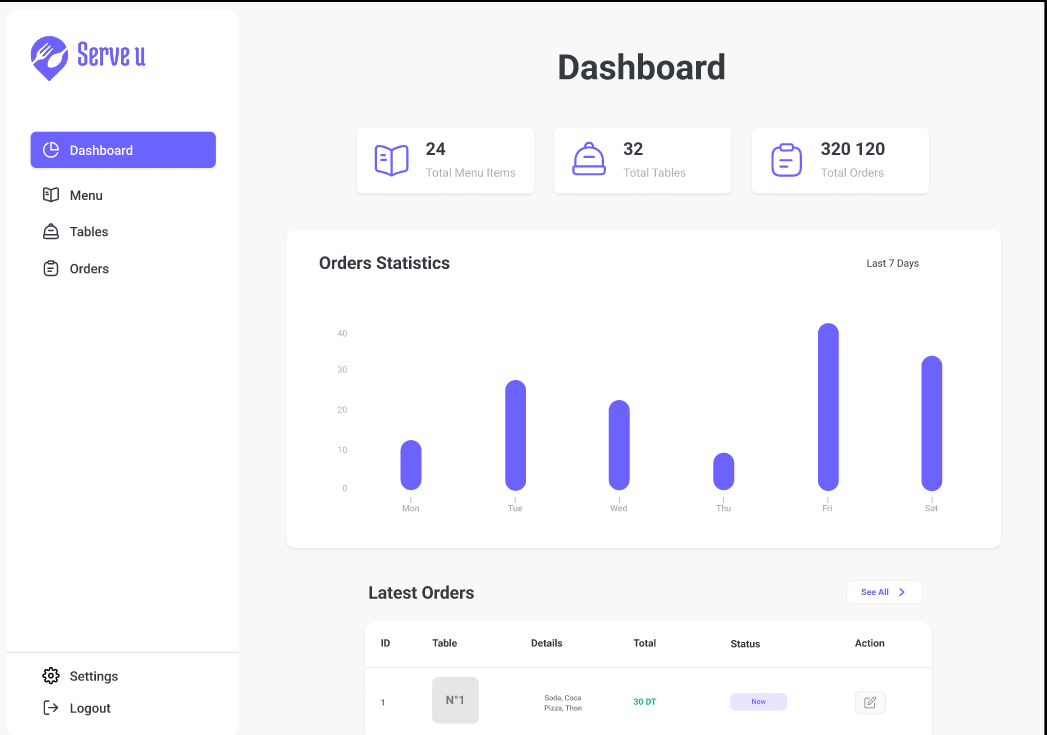
Task: Open the Last 7 Days range selector
Action: (x=892, y=264)
